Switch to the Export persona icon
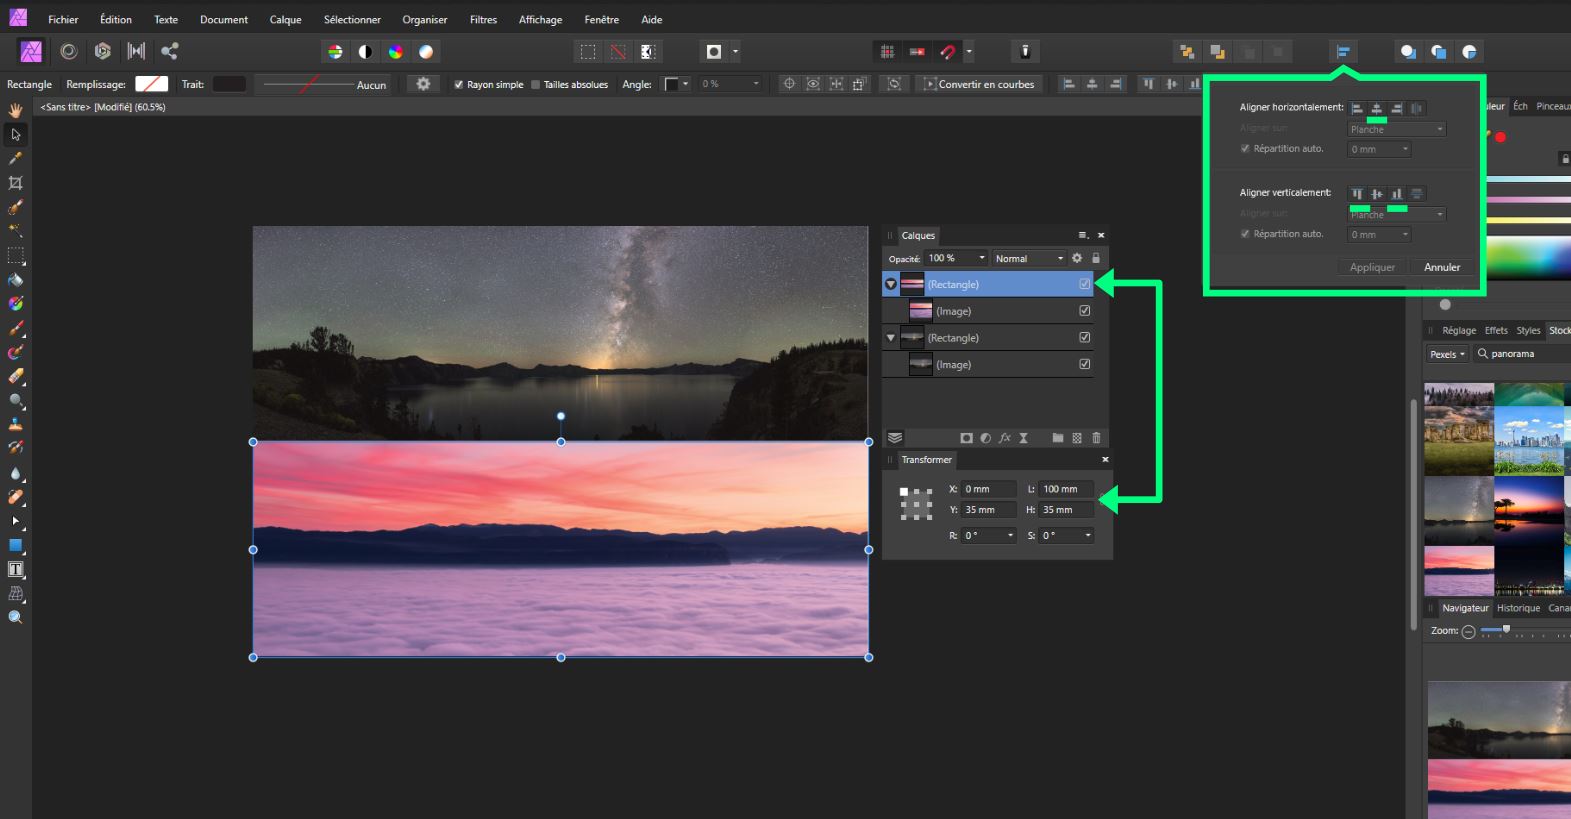Viewport: 1571px width, 819px height. (x=170, y=51)
